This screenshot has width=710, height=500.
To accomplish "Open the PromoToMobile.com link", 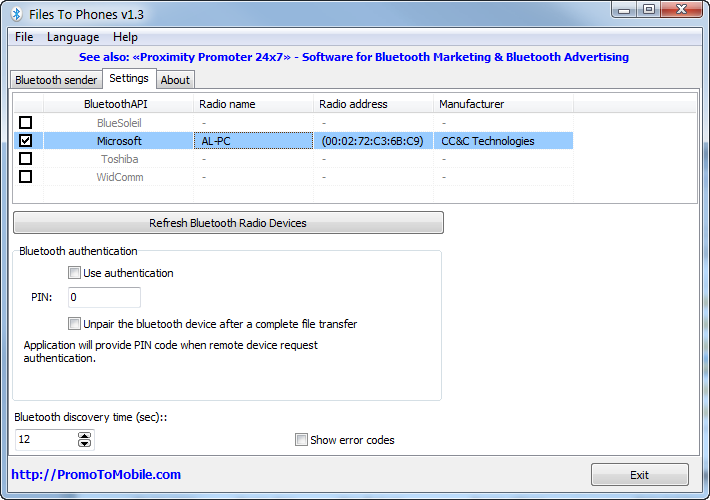I will coord(96,475).
